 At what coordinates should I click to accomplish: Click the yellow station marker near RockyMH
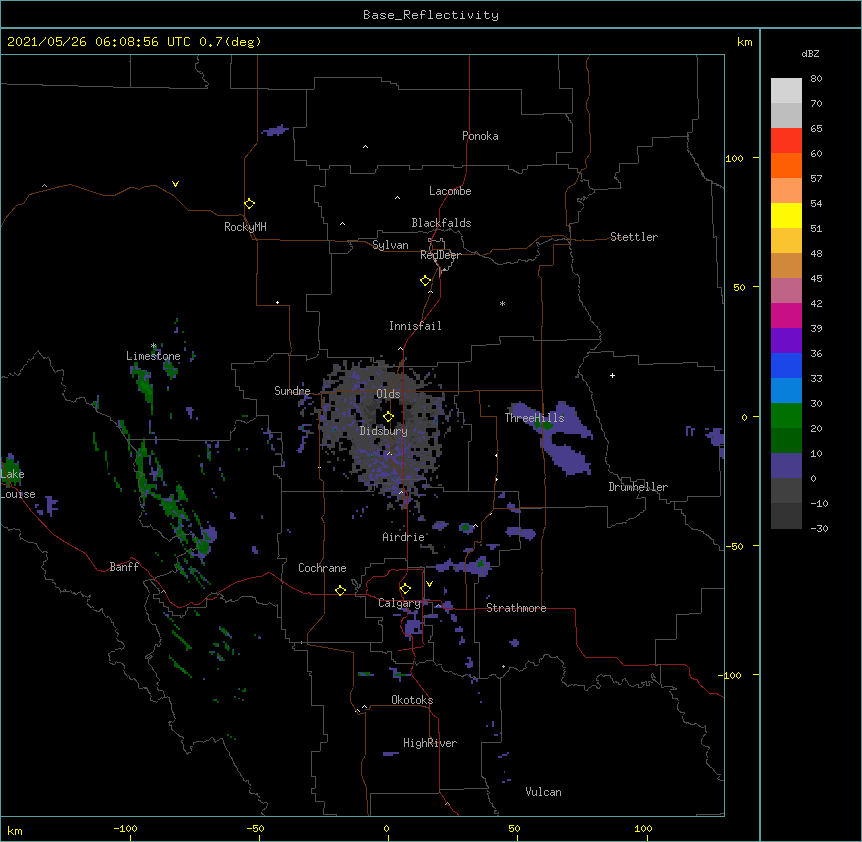[x=249, y=204]
